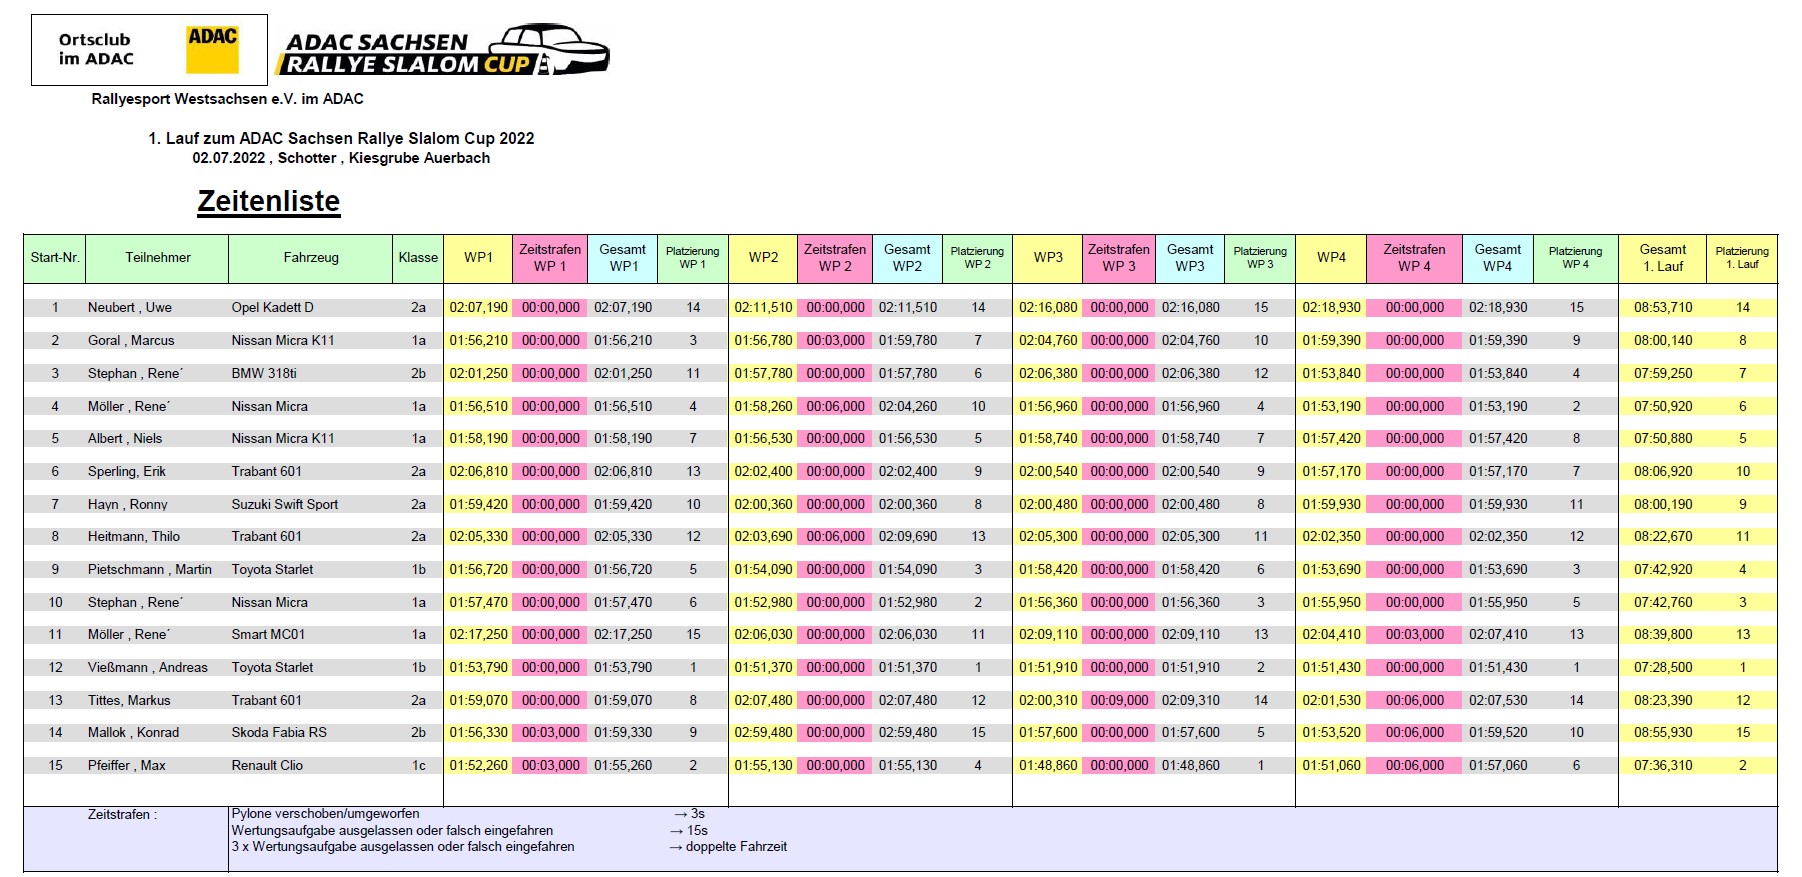
Task: Select participant "Tittes, Markus"
Action: click(129, 701)
